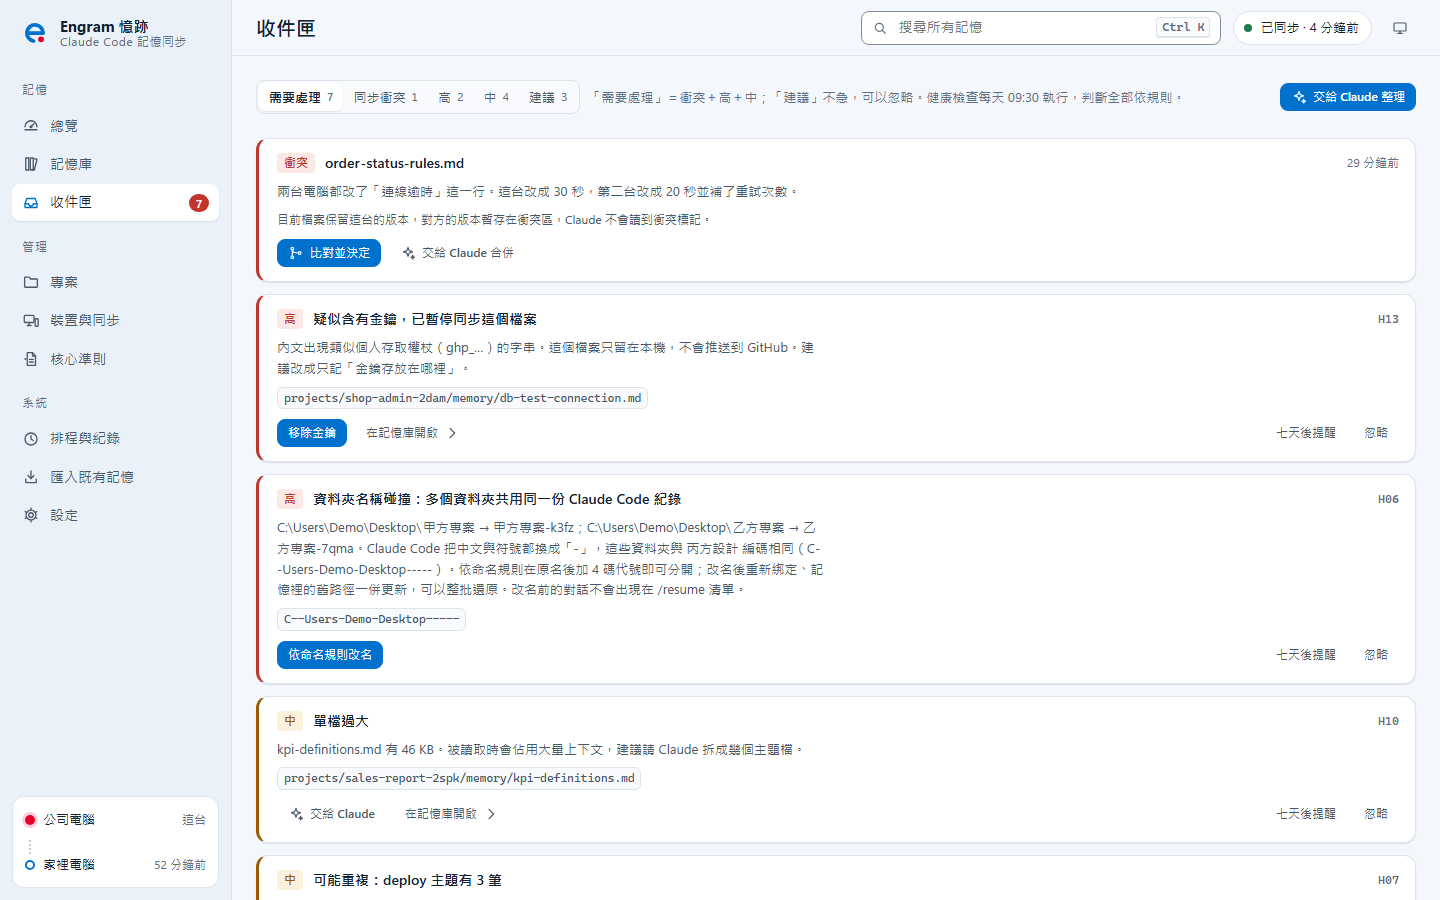Screen dimensions: 1440x900
Task: Filter by 高 priority tab
Action: (451, 97)
